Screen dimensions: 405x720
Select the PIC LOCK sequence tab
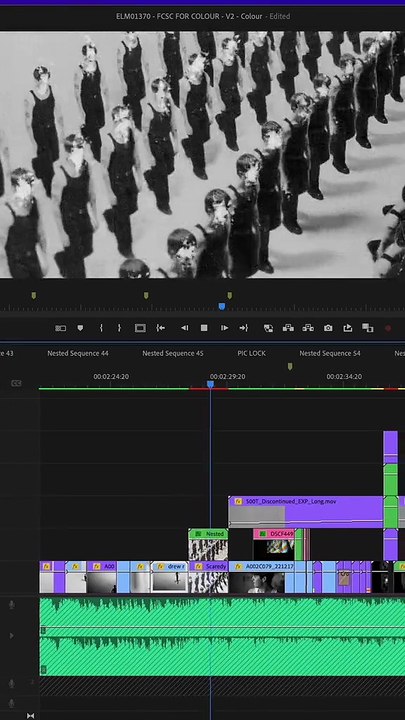click(x=251, y=353)
